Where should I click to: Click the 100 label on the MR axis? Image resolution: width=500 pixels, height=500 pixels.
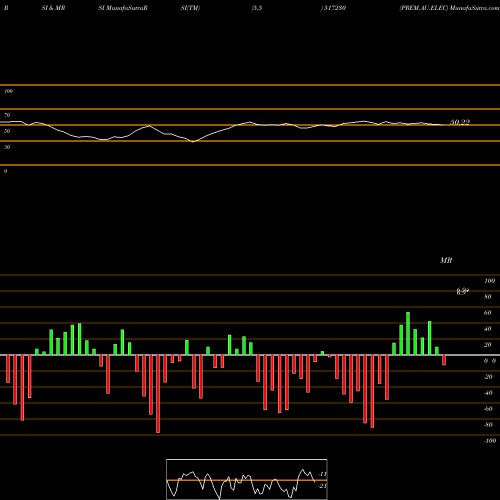pyautogui.click(x=489, y=281)
